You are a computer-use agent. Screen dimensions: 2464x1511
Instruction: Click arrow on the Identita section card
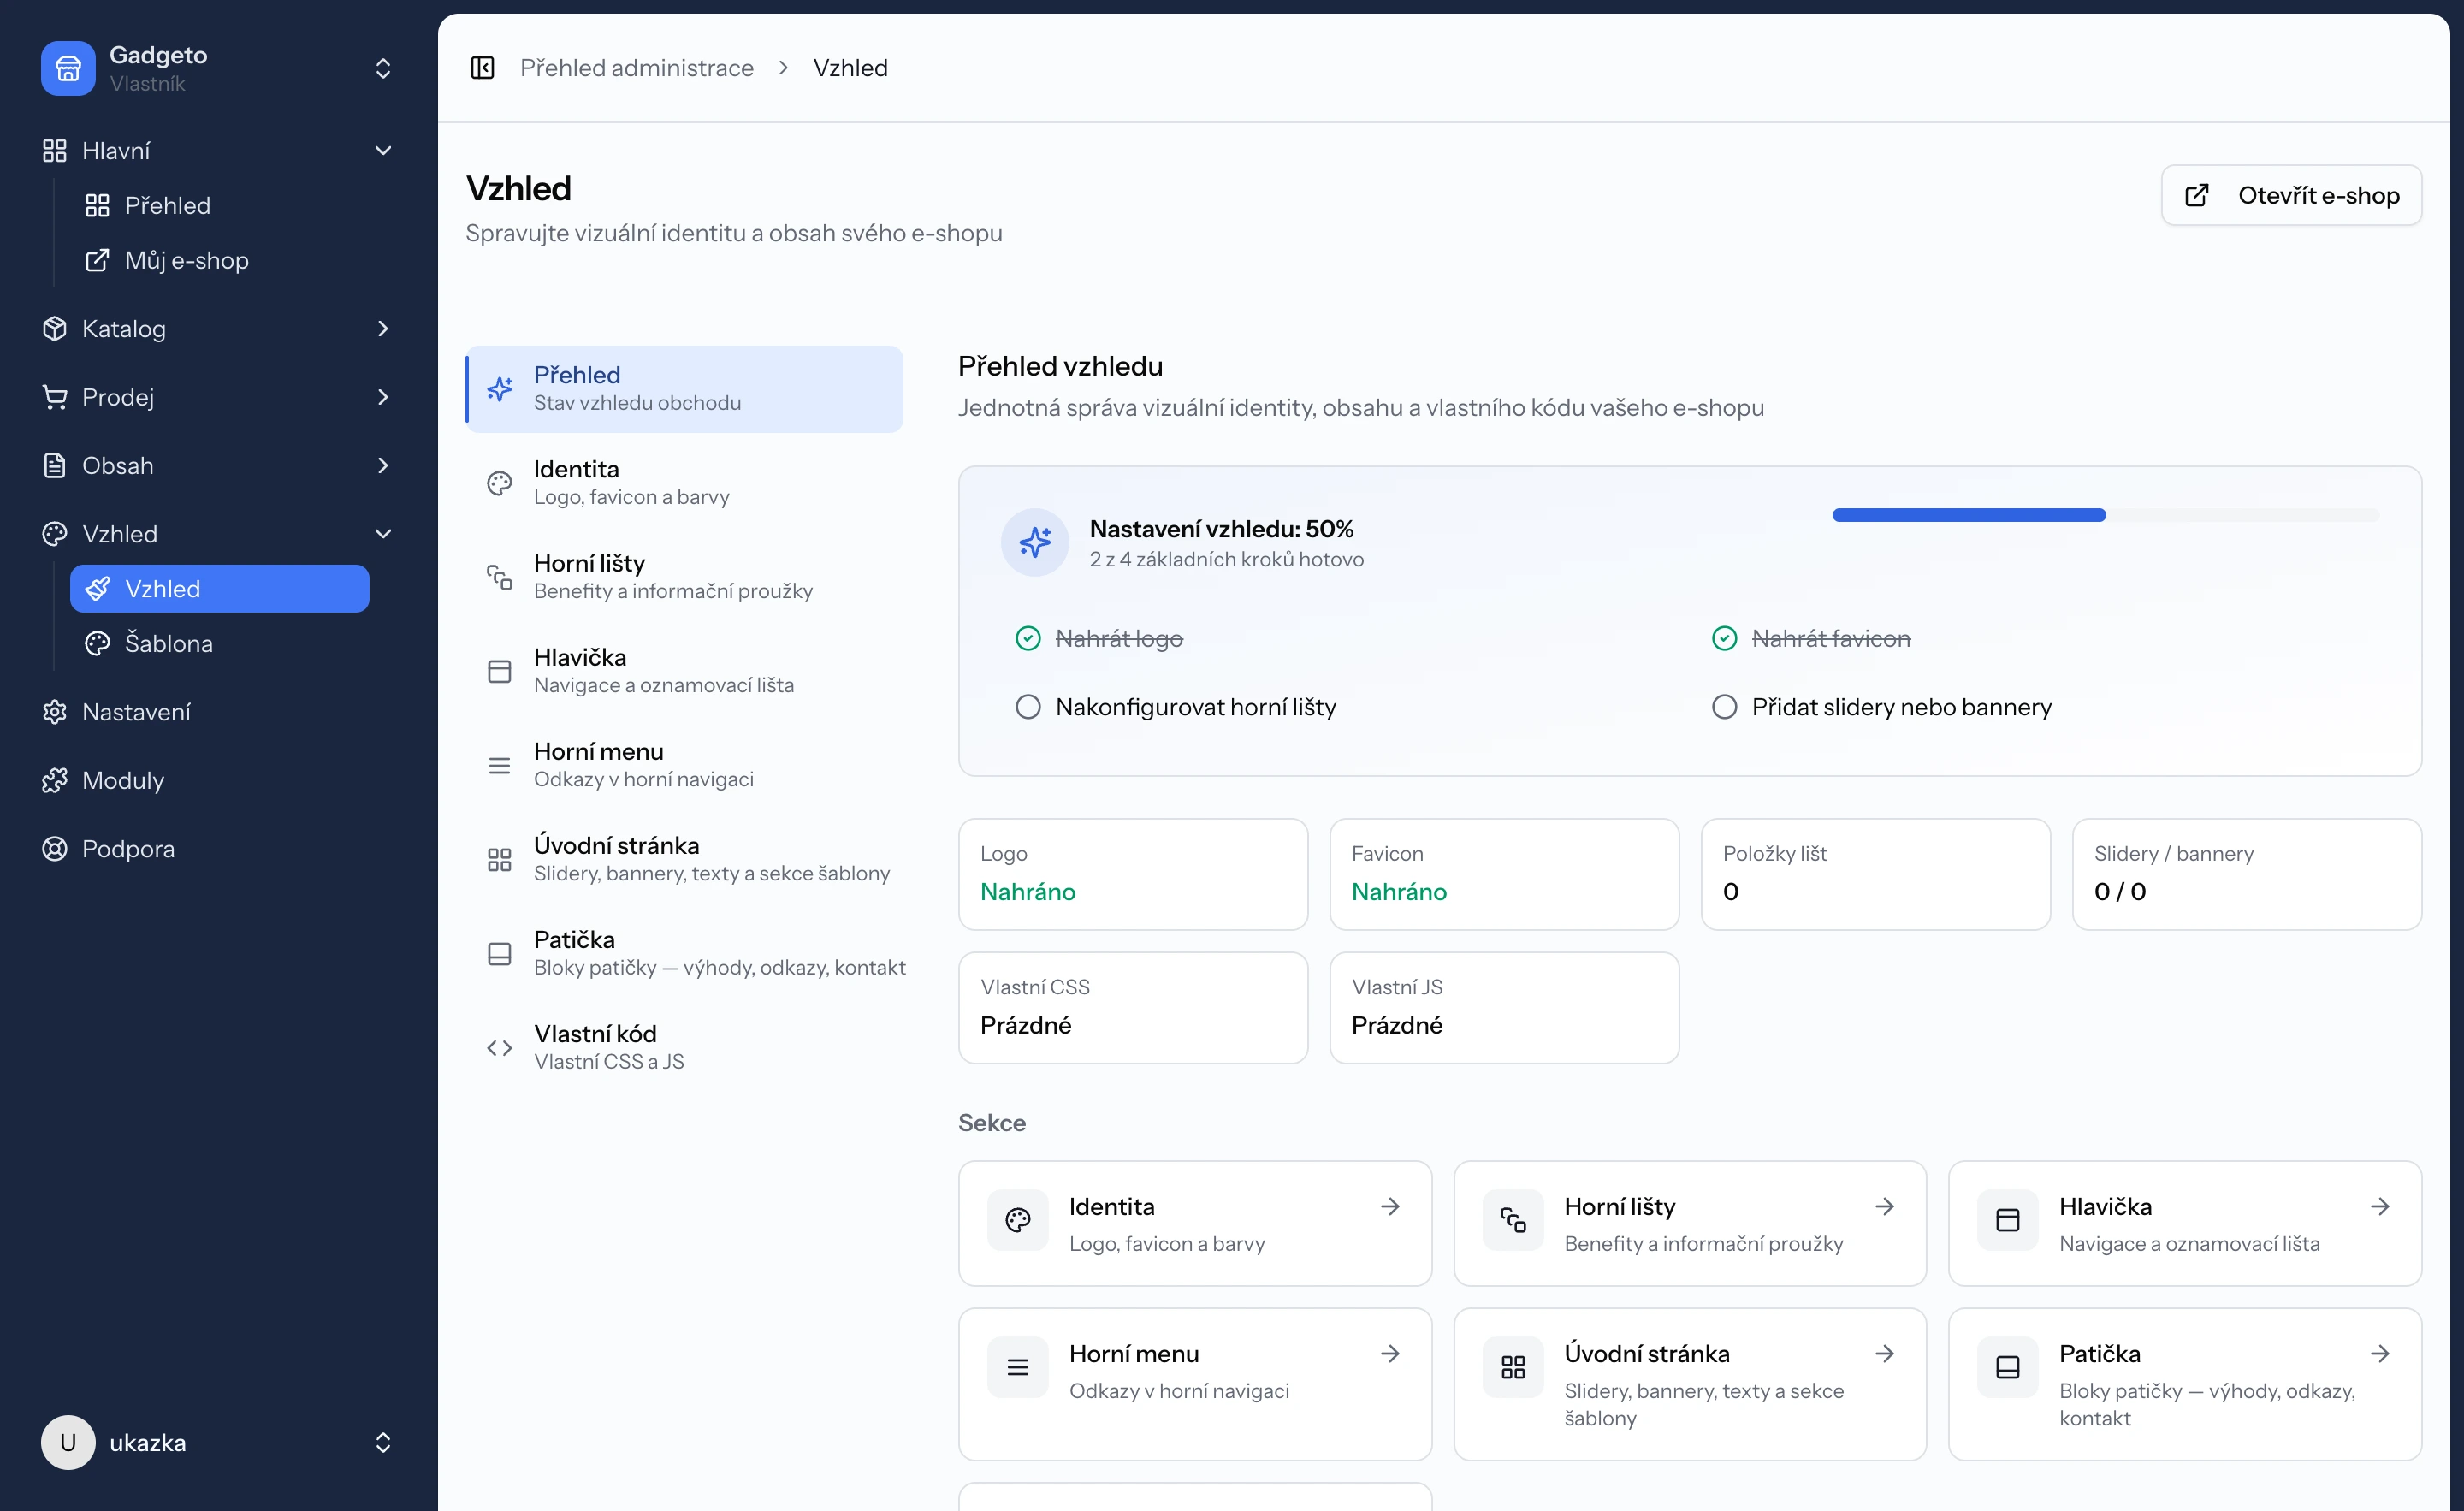tap(1390, 1207)
